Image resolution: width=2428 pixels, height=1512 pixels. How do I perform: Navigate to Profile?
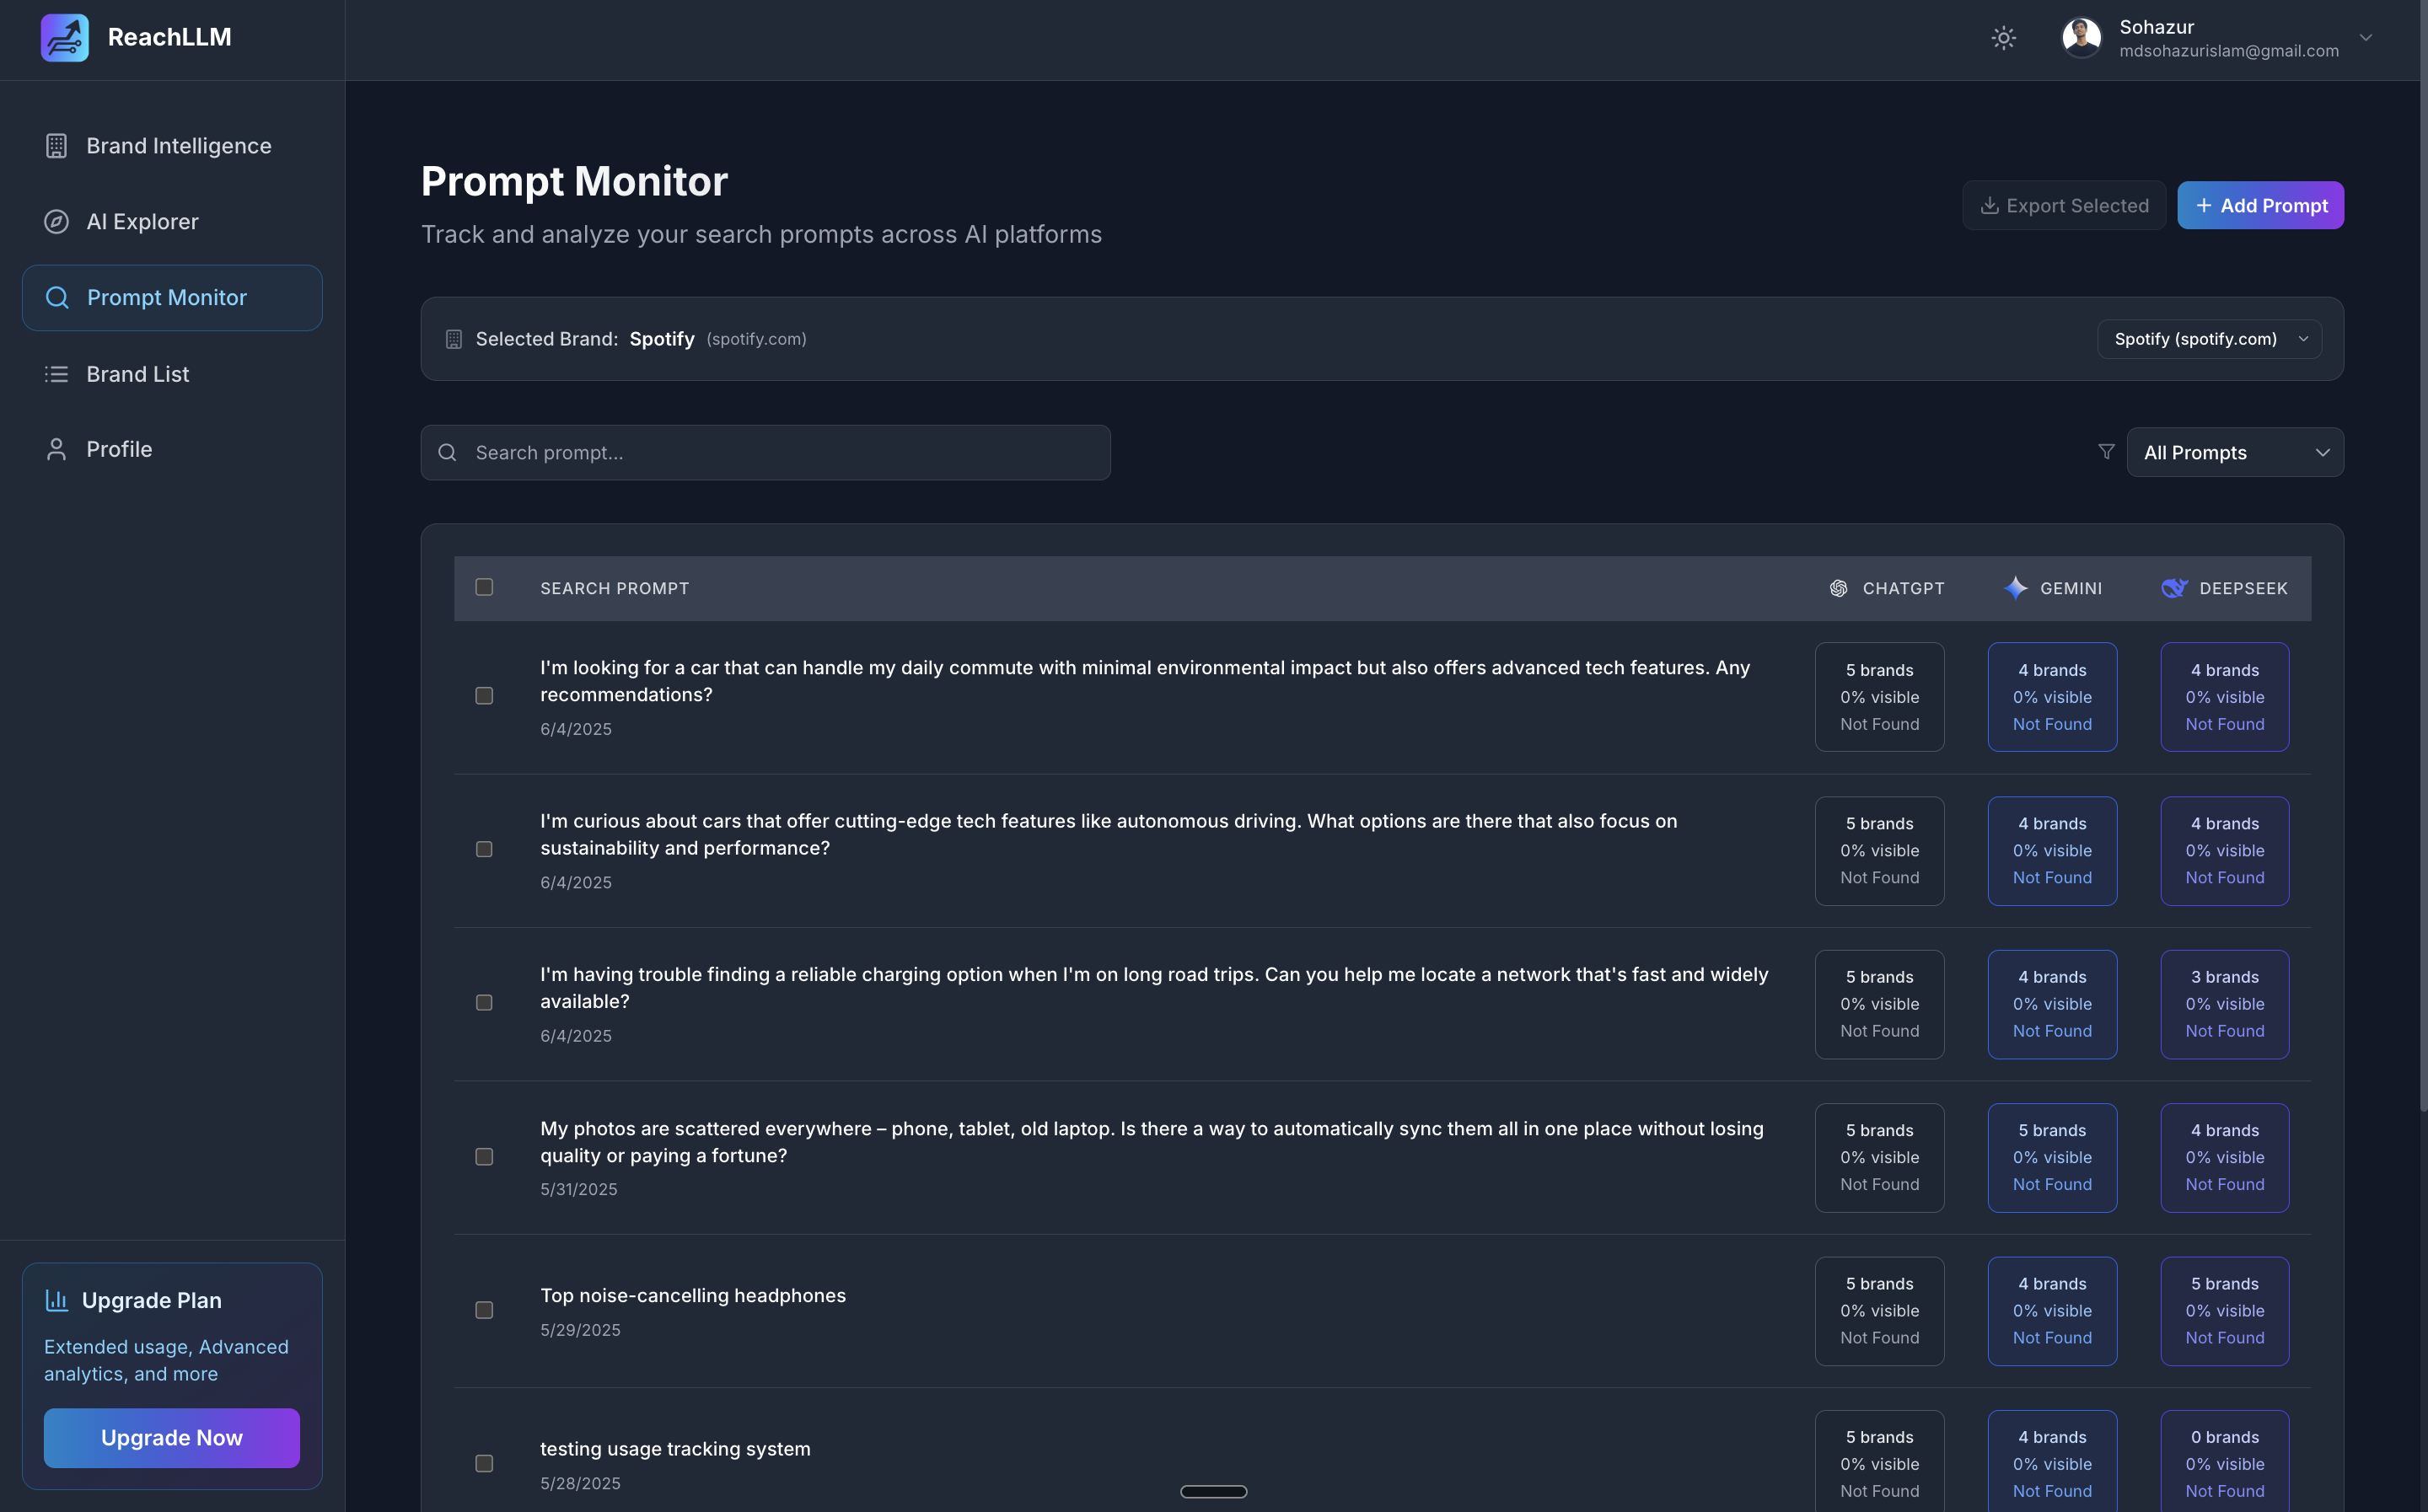172,449
